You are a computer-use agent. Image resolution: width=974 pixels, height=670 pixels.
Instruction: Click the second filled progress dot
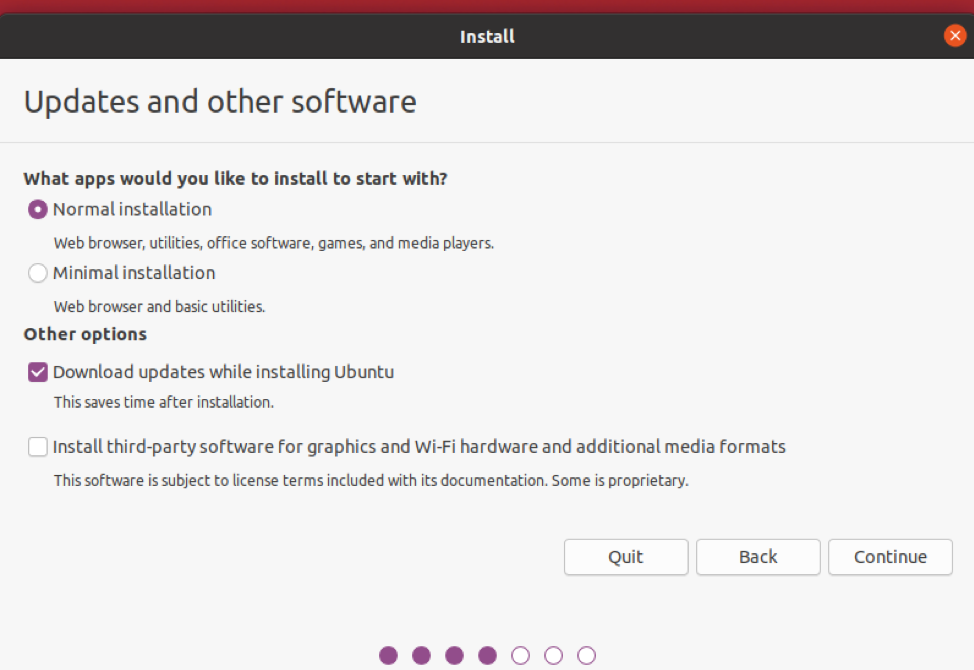pyautogui.click(x=422, y=656)
